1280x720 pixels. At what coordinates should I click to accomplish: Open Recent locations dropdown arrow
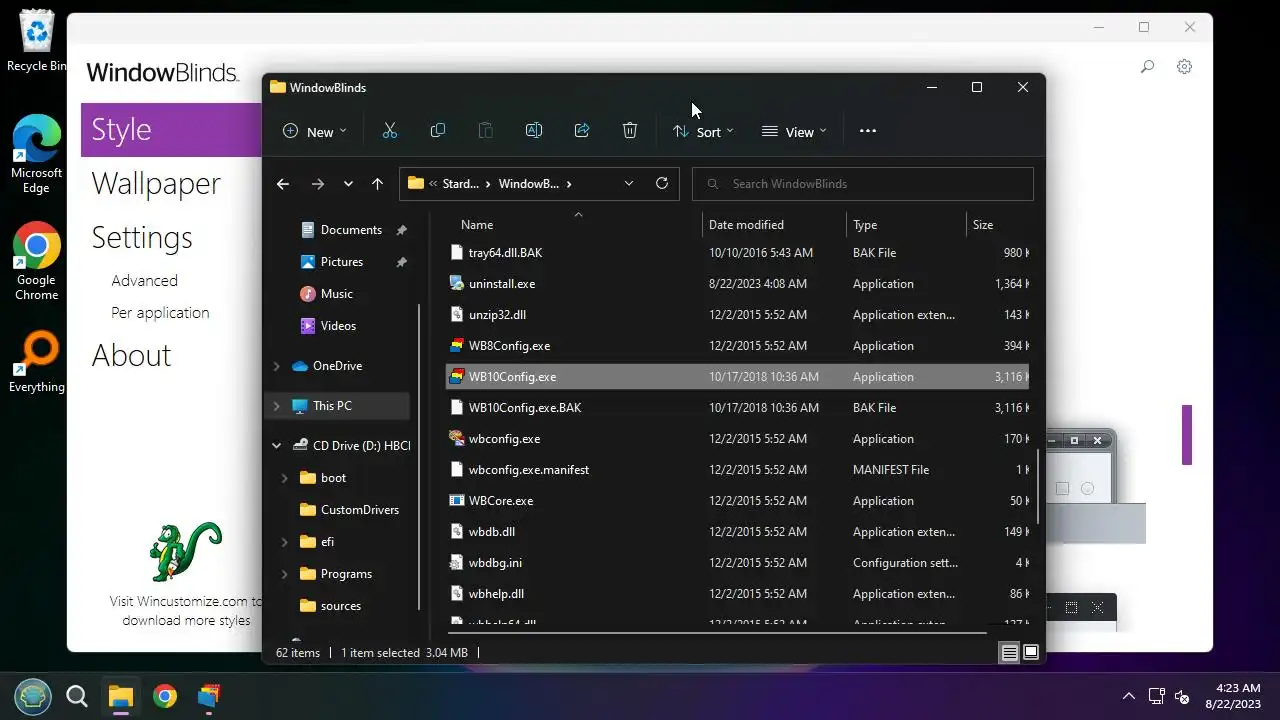coord(348,184)
